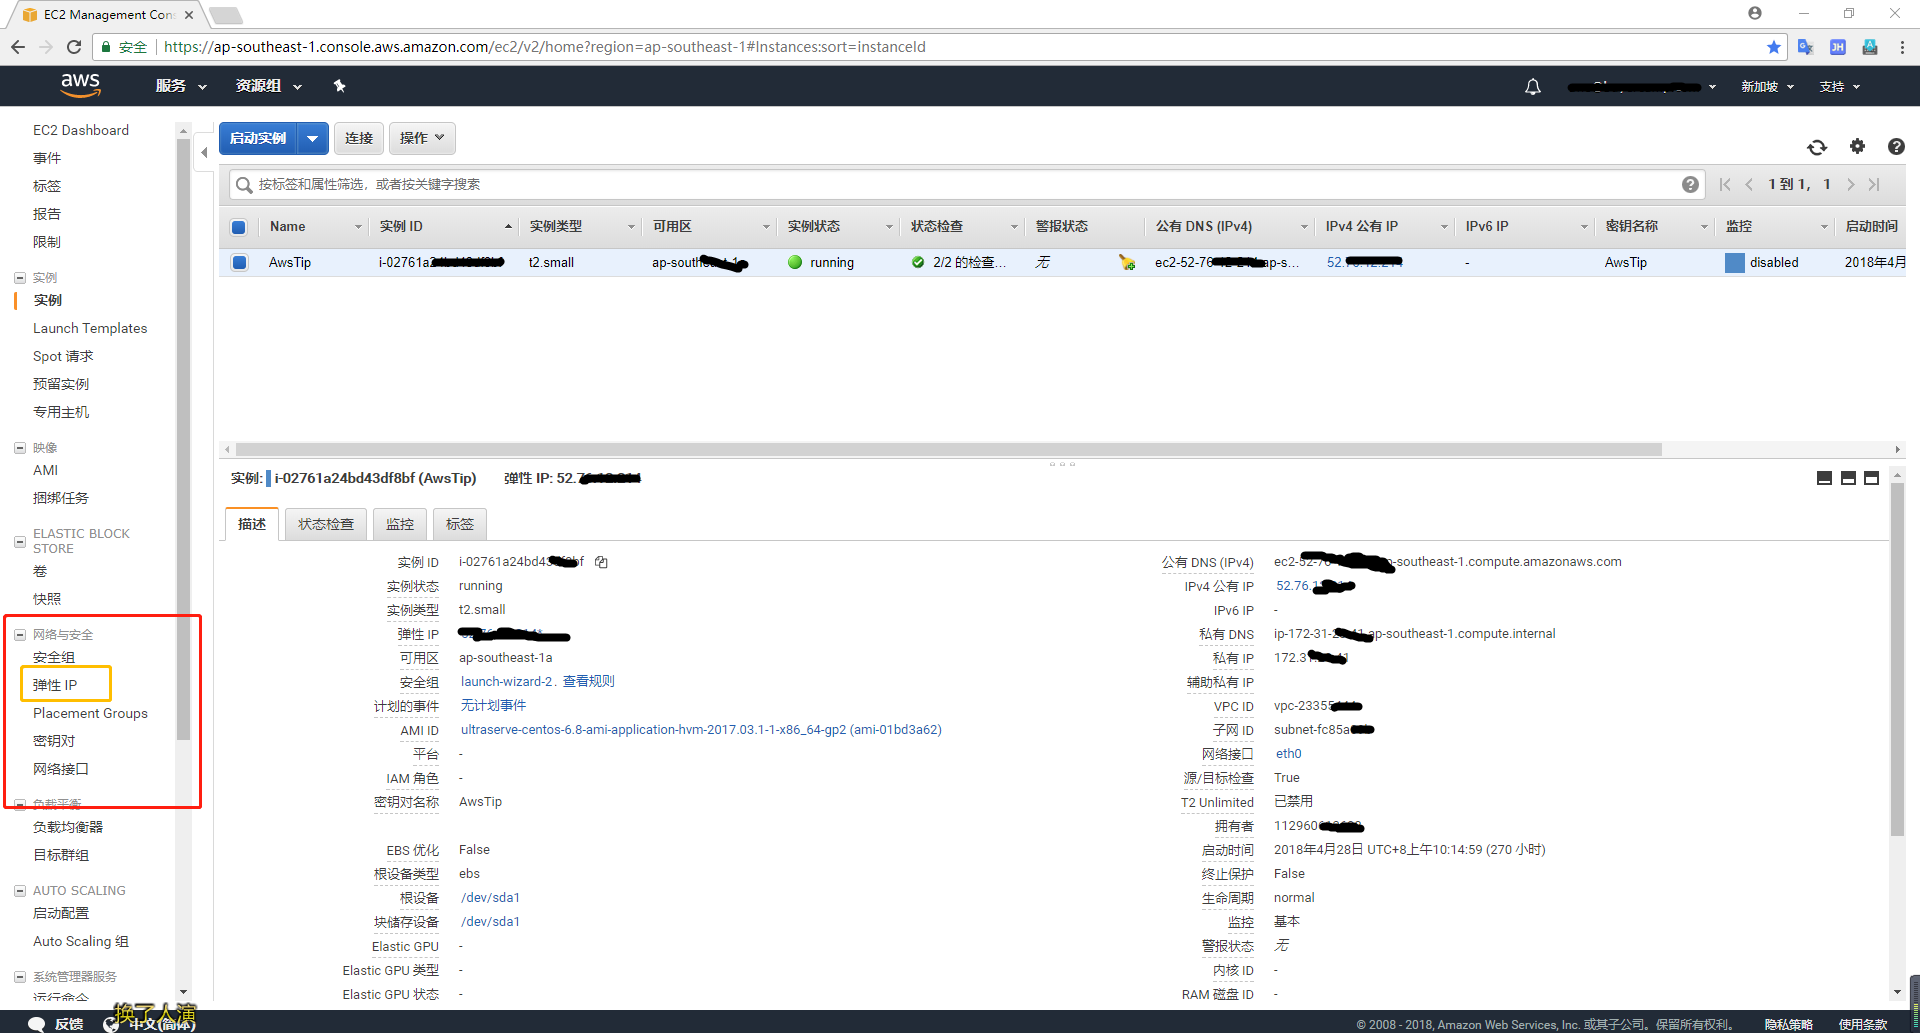This screenshot has width=1920, height=1033.
Task: Click the 连接 connect button
Action: pyautogui.click(x=359, y=138)
